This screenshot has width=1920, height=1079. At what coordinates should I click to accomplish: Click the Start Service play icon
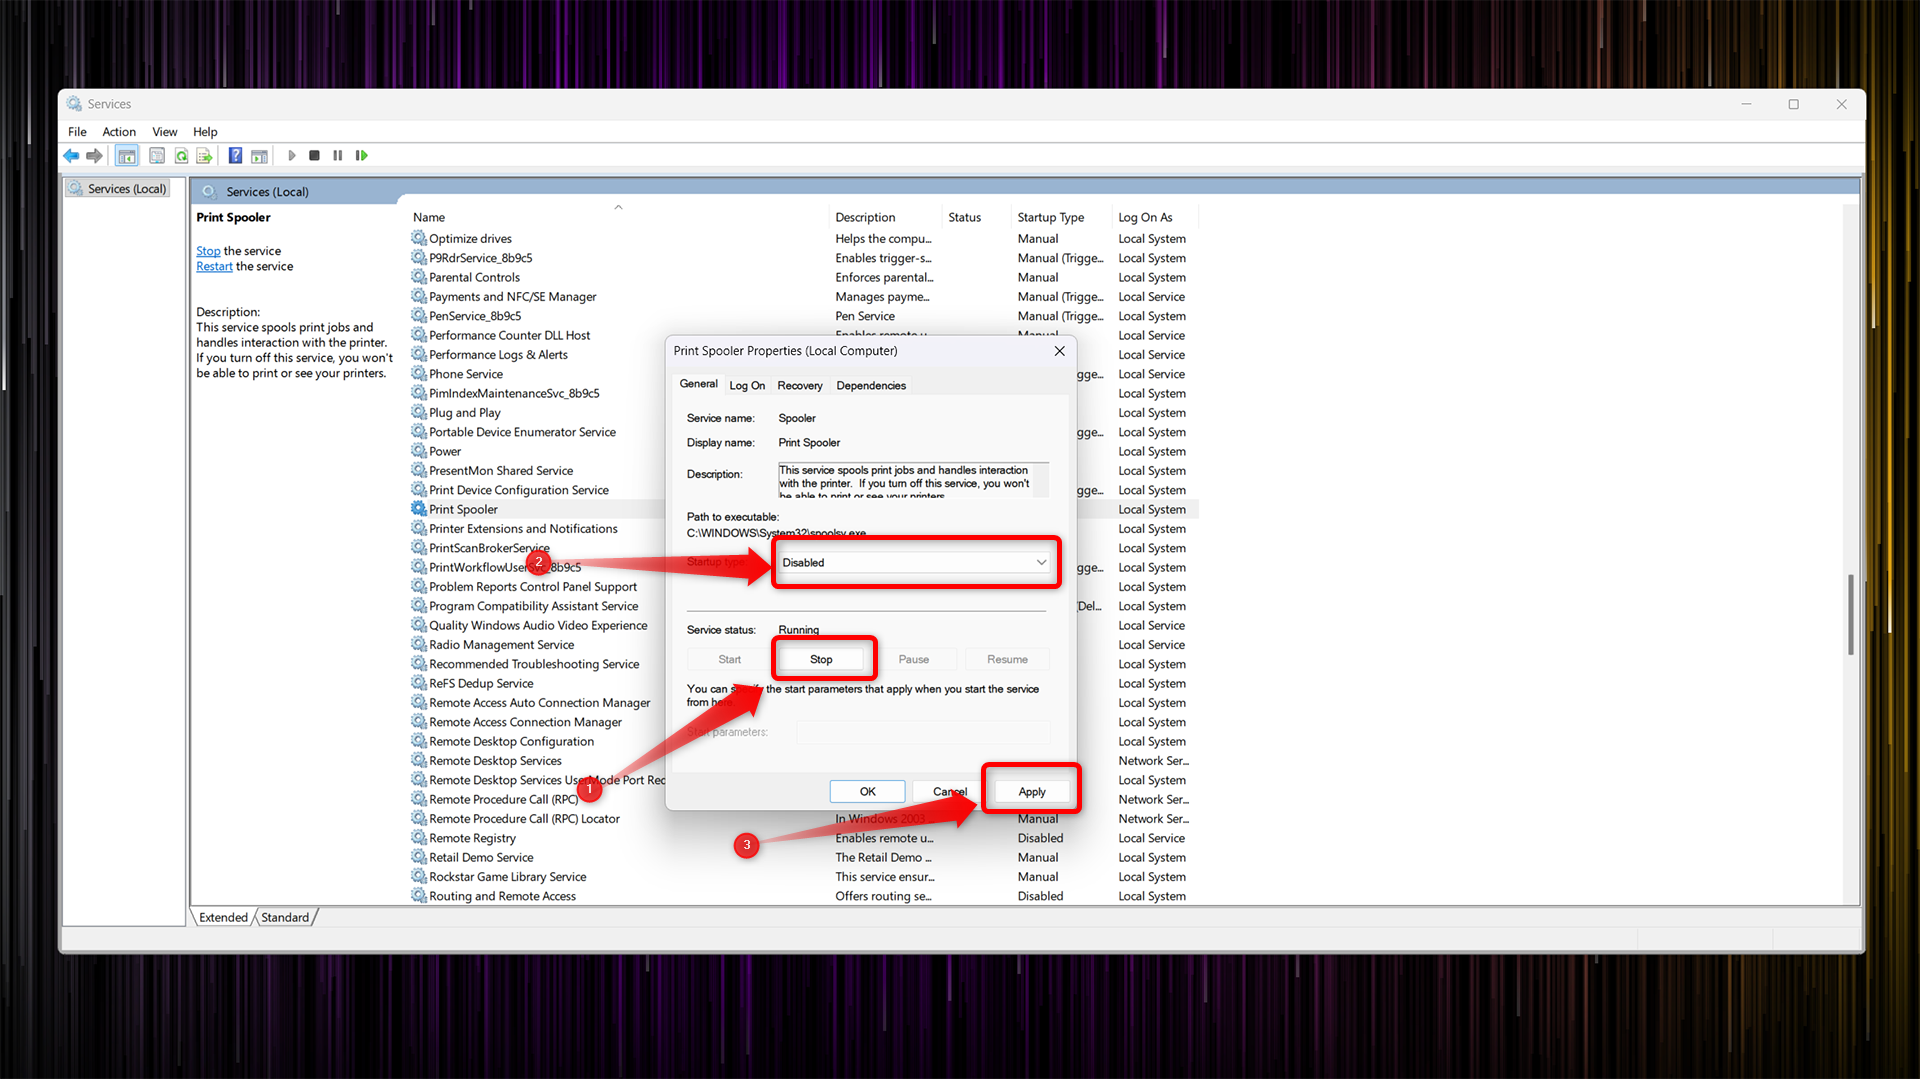(x=292, y=155)
